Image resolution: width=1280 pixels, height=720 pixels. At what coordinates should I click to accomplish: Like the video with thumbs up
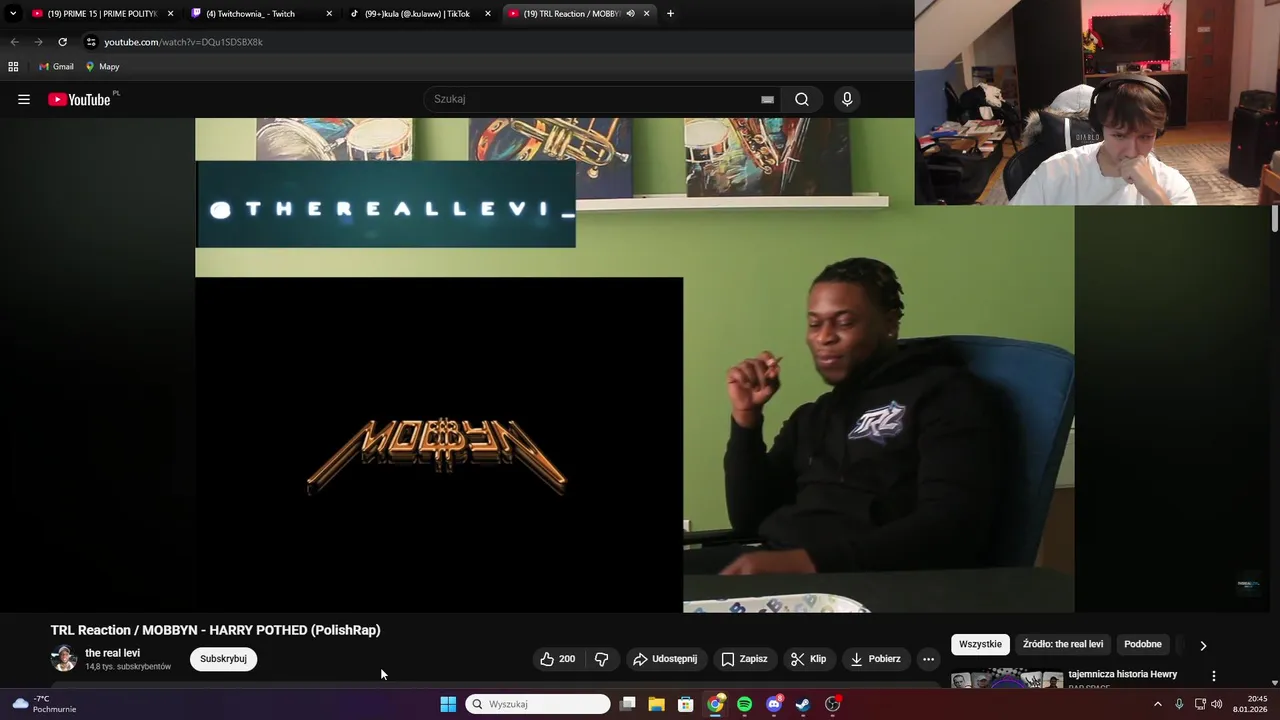pos(558,659)
